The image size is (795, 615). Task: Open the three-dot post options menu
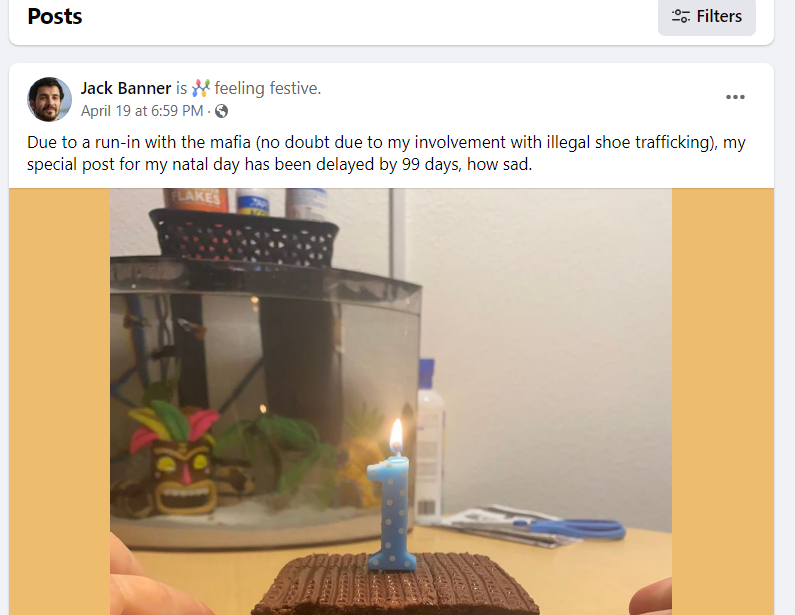click(x=735, y=97)
